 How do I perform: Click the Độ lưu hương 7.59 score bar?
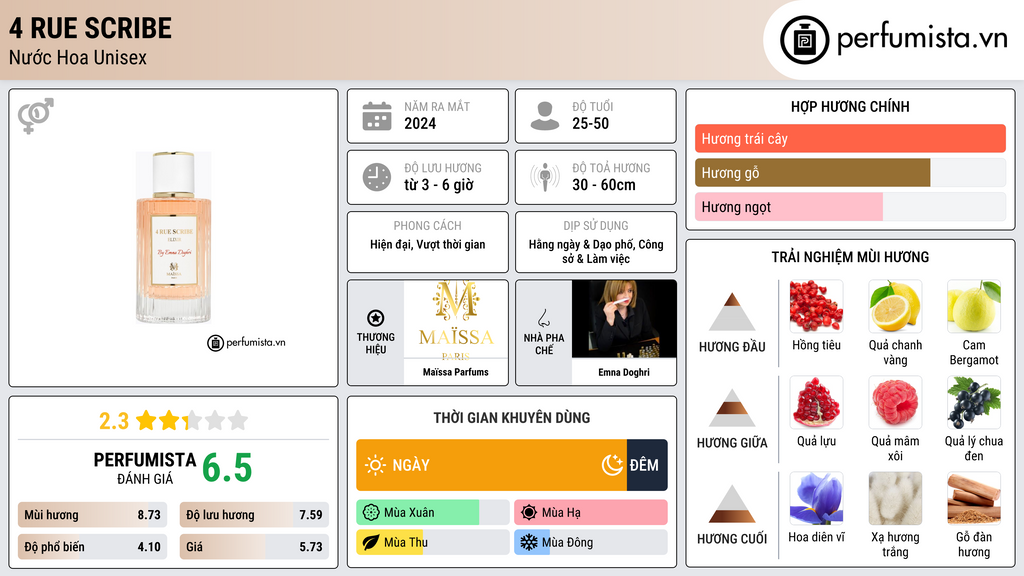(x=254, y=515)
